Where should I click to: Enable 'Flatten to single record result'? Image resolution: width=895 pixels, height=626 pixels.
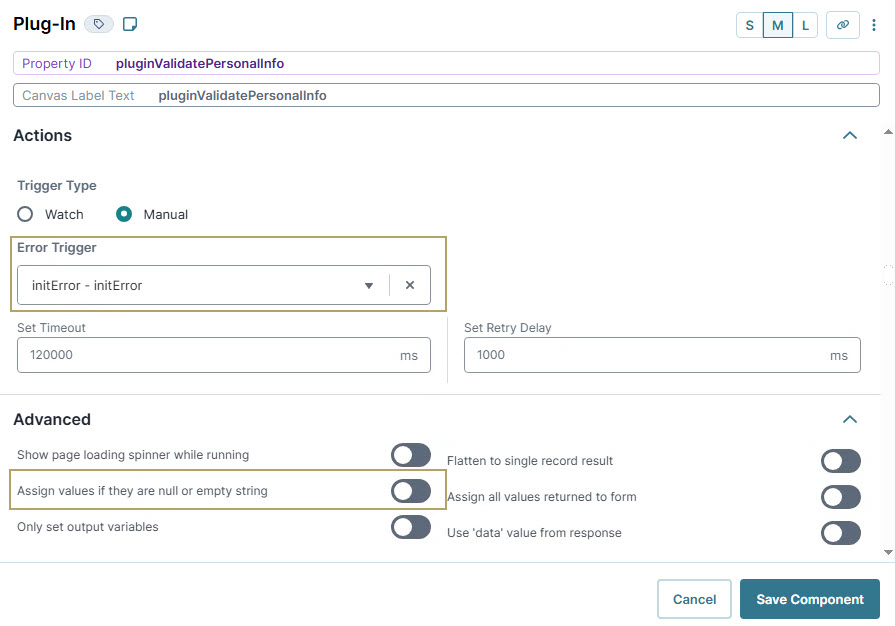pos(841,461)
